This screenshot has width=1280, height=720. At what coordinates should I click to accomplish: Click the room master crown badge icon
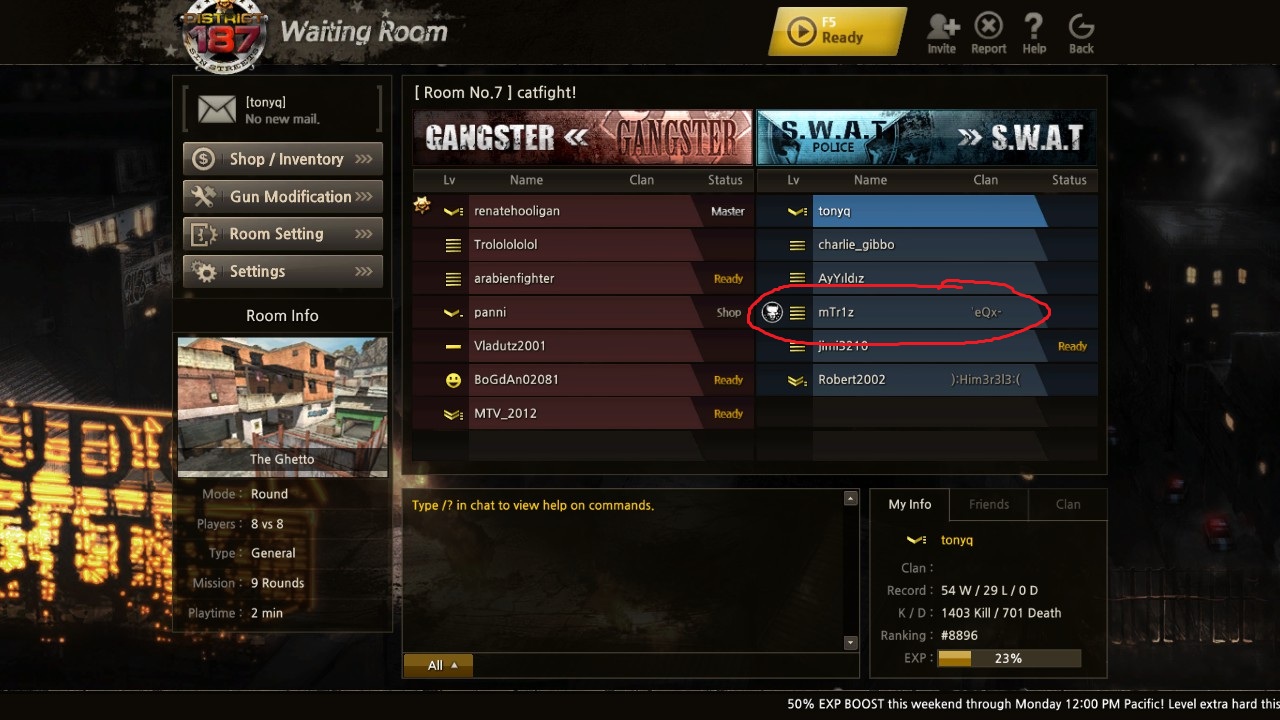pyautogui.click(x=422, y=206)
